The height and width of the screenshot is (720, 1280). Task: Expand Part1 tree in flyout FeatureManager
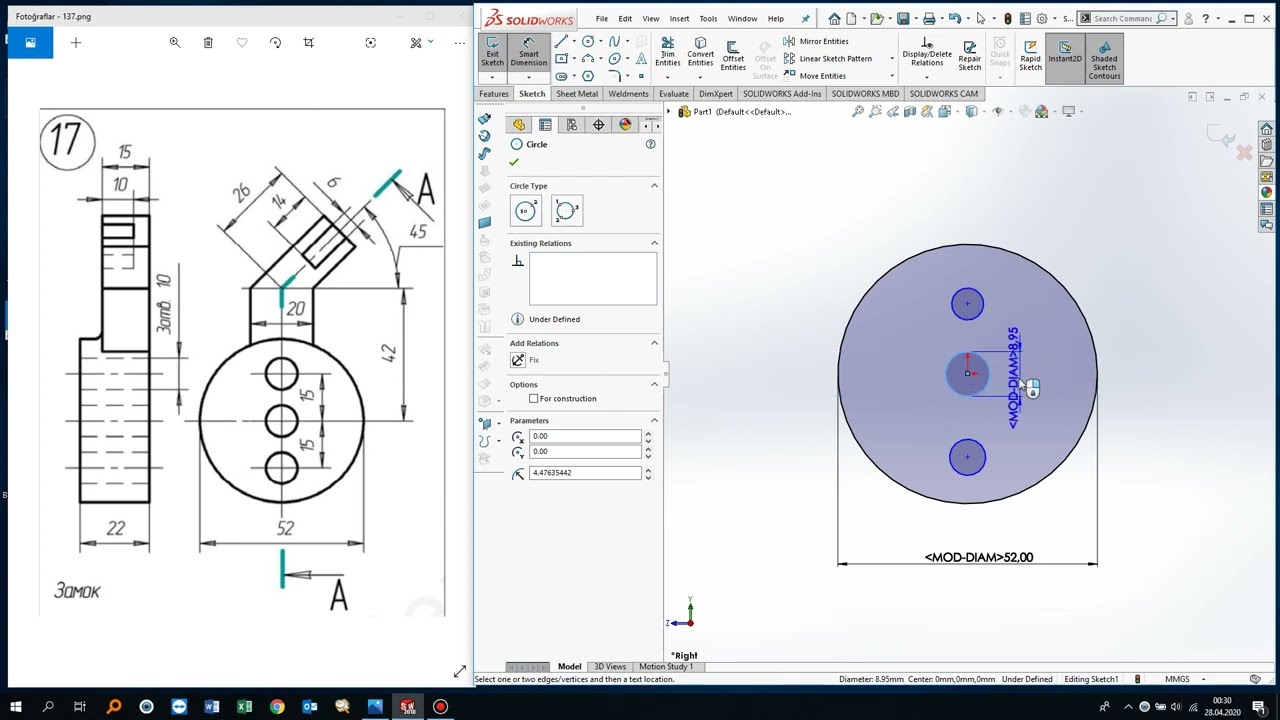[669, 112]
